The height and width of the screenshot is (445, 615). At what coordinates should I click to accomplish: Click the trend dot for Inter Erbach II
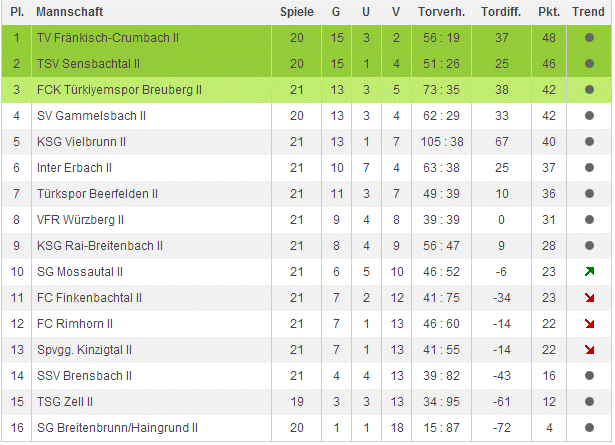pyautogui.click(x=589, y=167)
